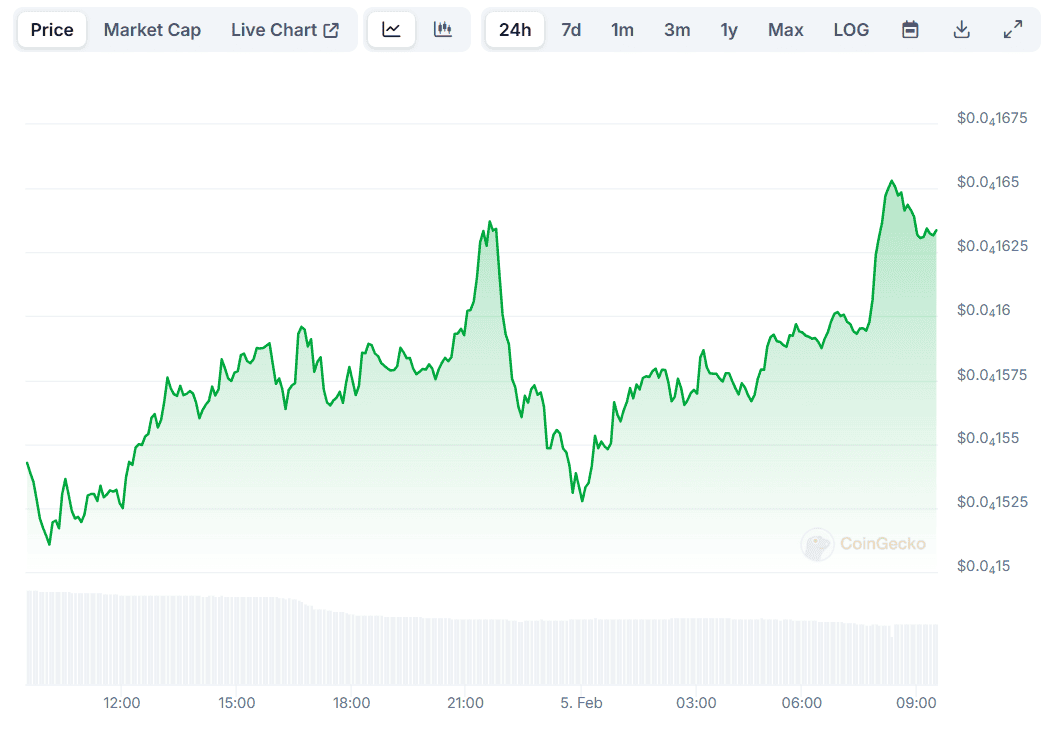Choose the 1m time range

[622, 30]
